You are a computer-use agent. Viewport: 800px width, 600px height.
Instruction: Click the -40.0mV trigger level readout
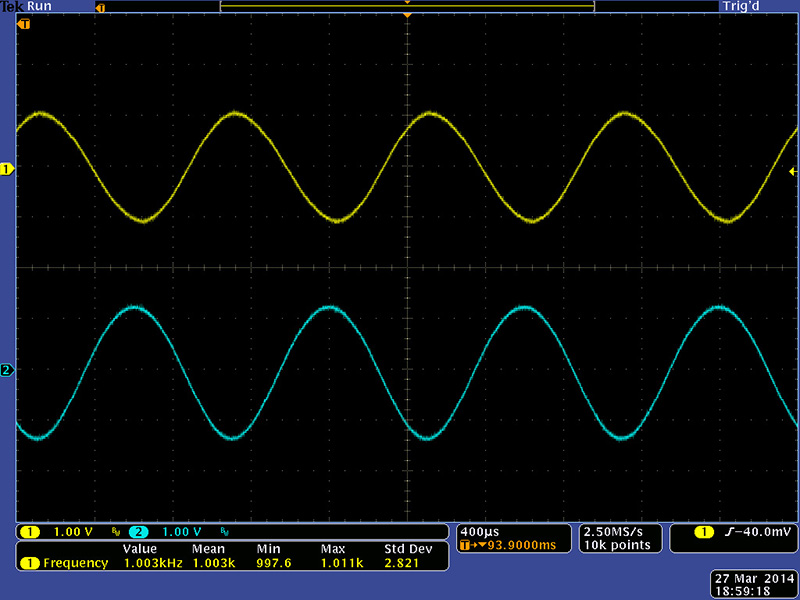(x=756, y=530)
